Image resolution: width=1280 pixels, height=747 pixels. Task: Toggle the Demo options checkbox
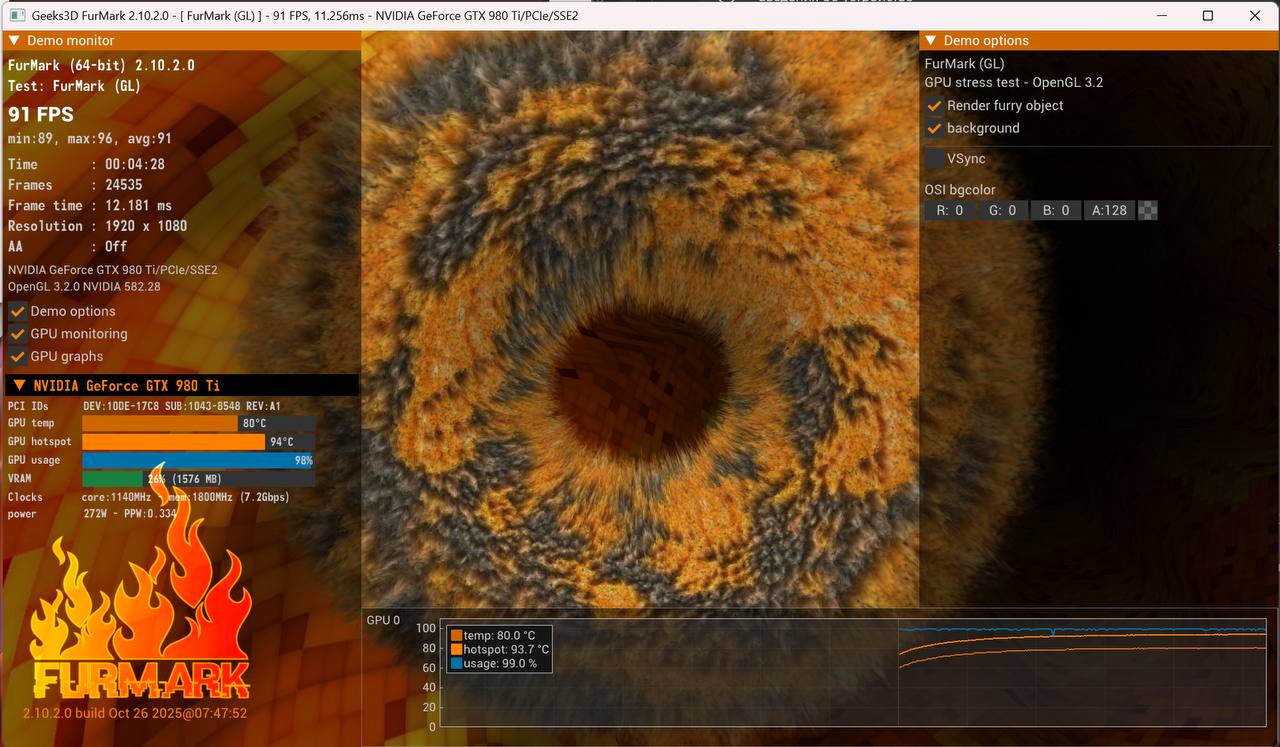point(17,311)
